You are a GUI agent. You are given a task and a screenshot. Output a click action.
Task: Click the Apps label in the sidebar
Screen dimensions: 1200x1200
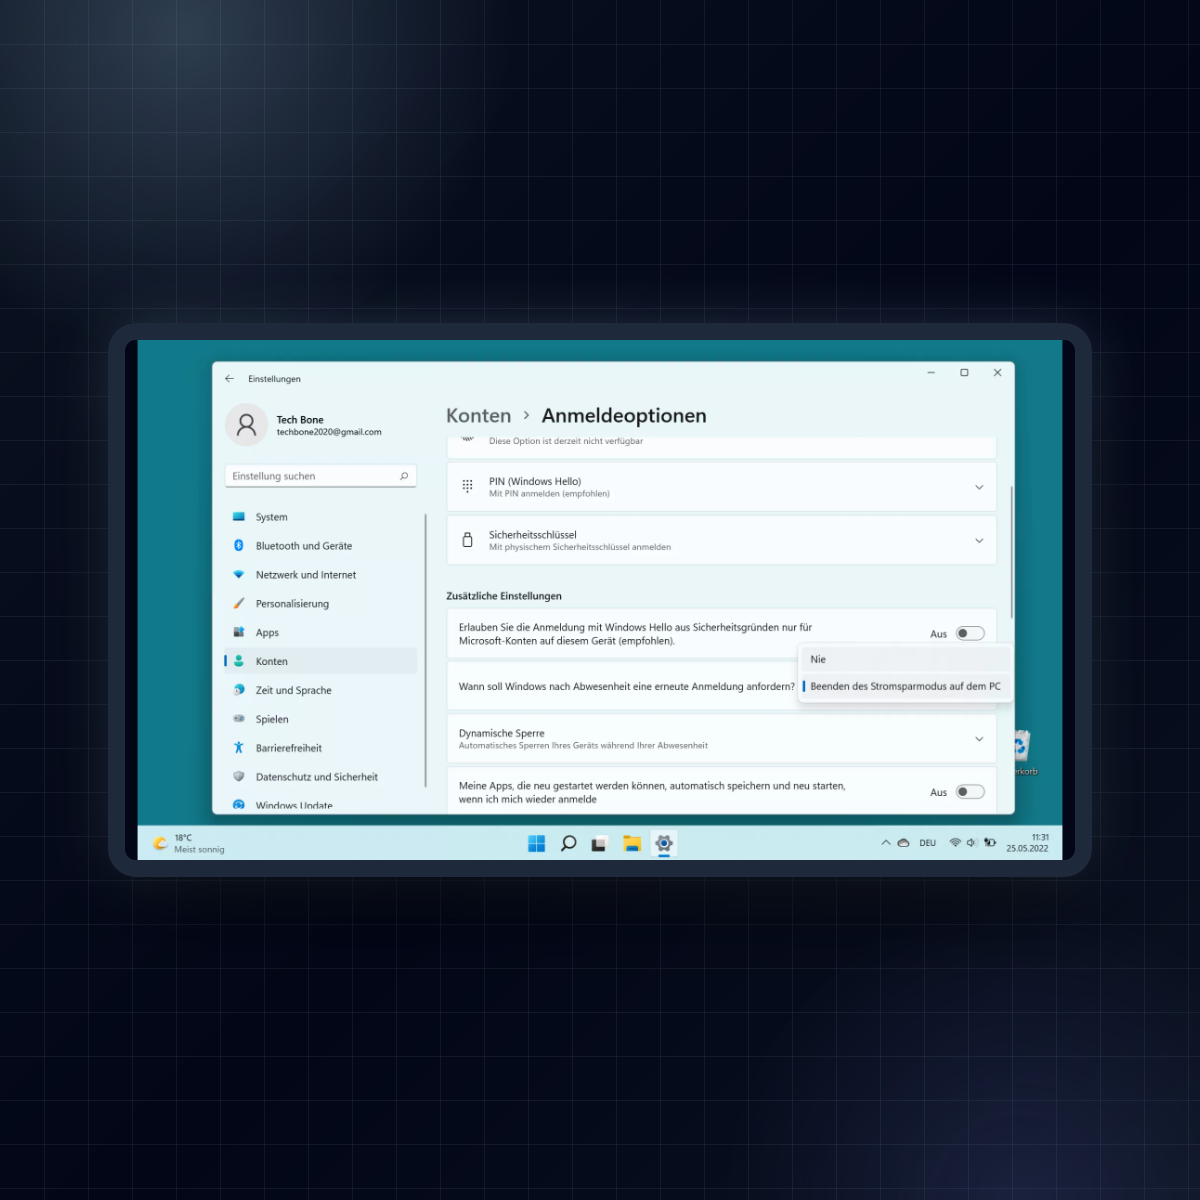pos(267,633)
